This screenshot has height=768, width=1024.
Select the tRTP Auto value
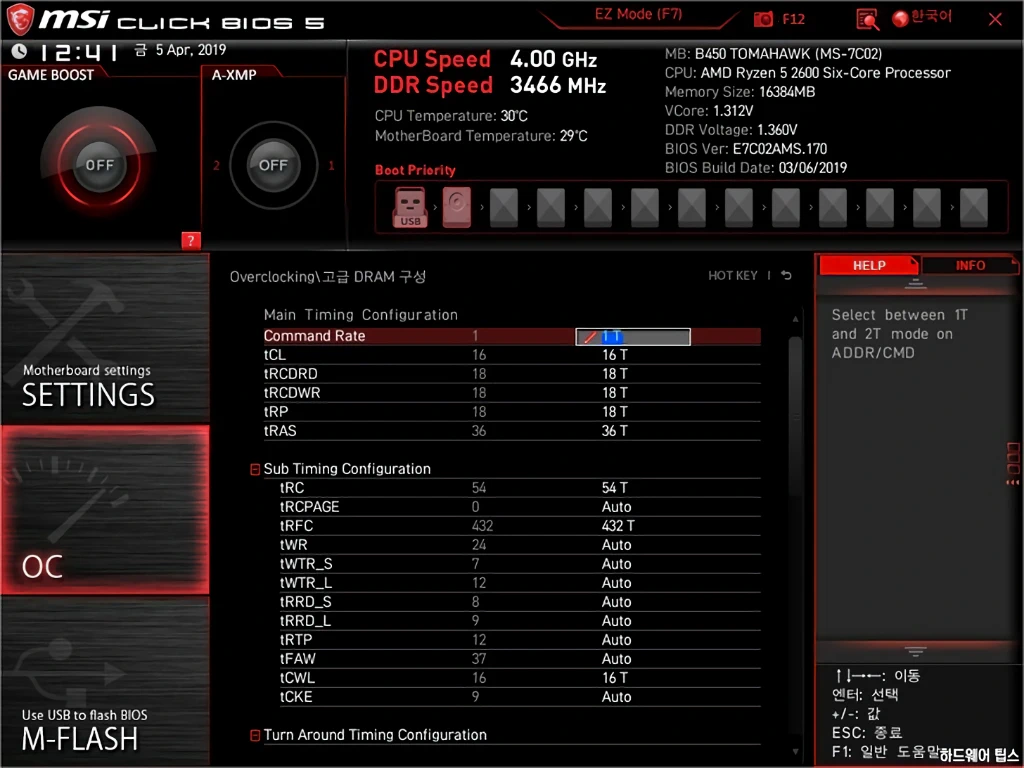616,639
